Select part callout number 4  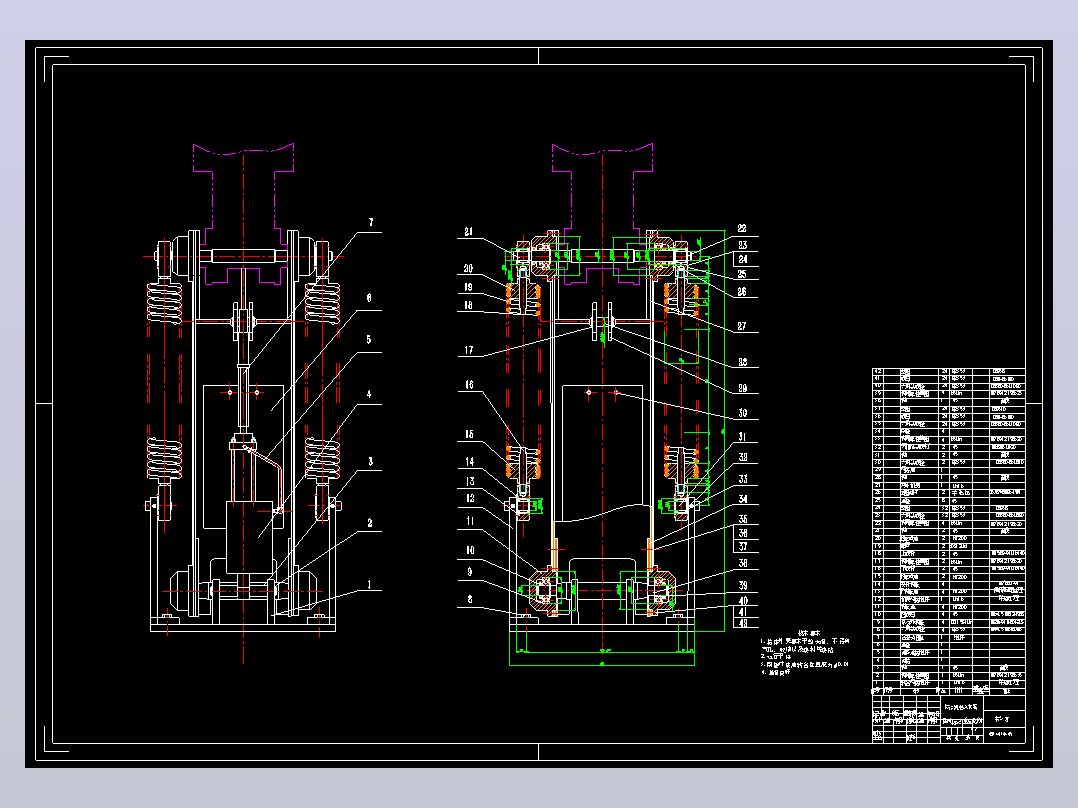(x=369, y=394)
